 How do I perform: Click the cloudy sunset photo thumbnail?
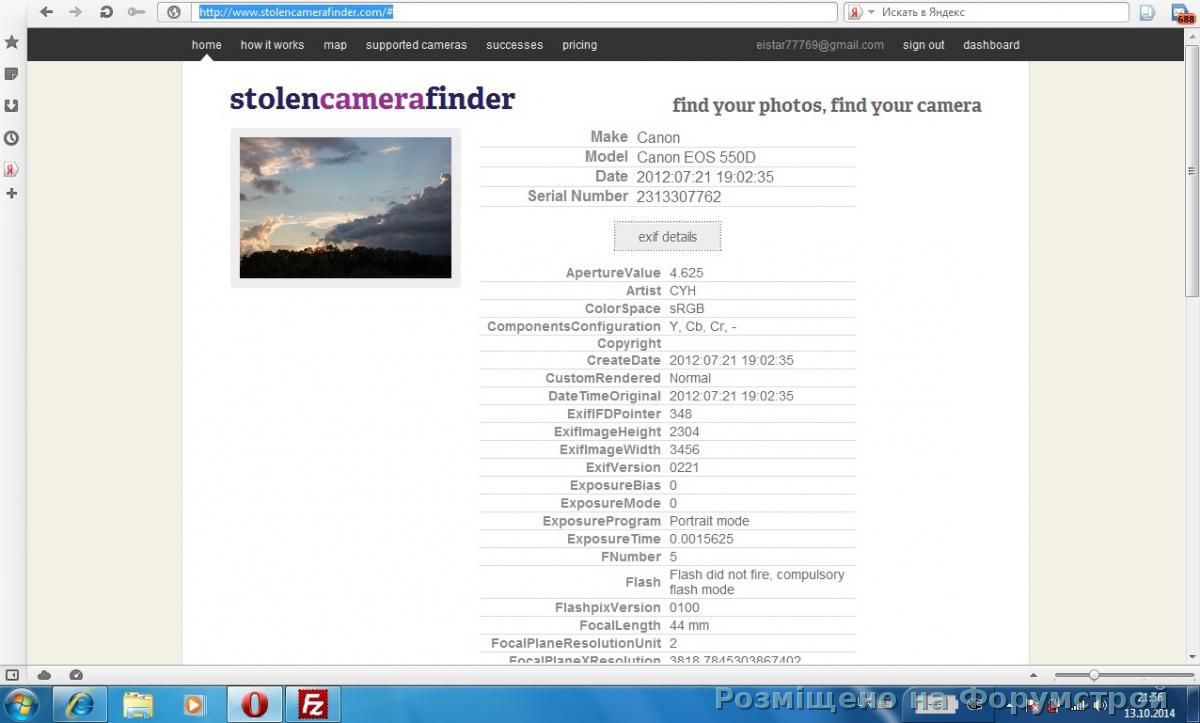point(345,207)
